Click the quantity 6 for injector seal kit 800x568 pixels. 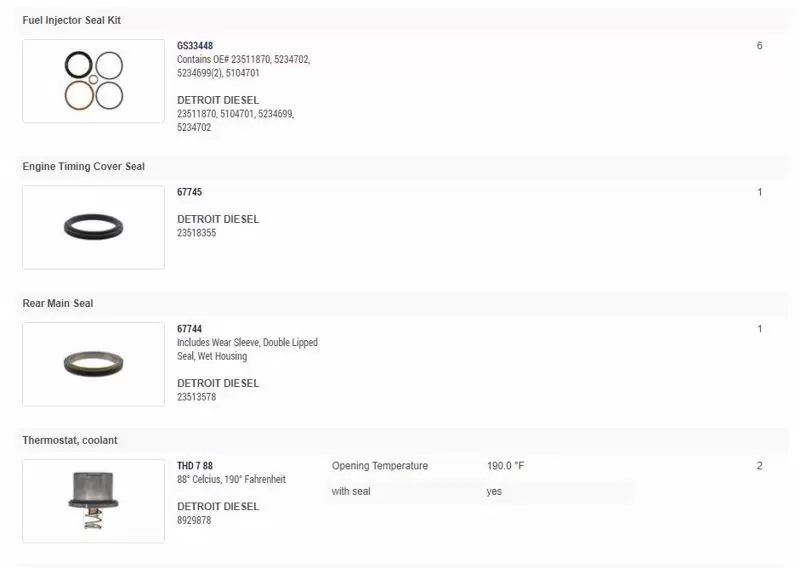coord(759,46)
